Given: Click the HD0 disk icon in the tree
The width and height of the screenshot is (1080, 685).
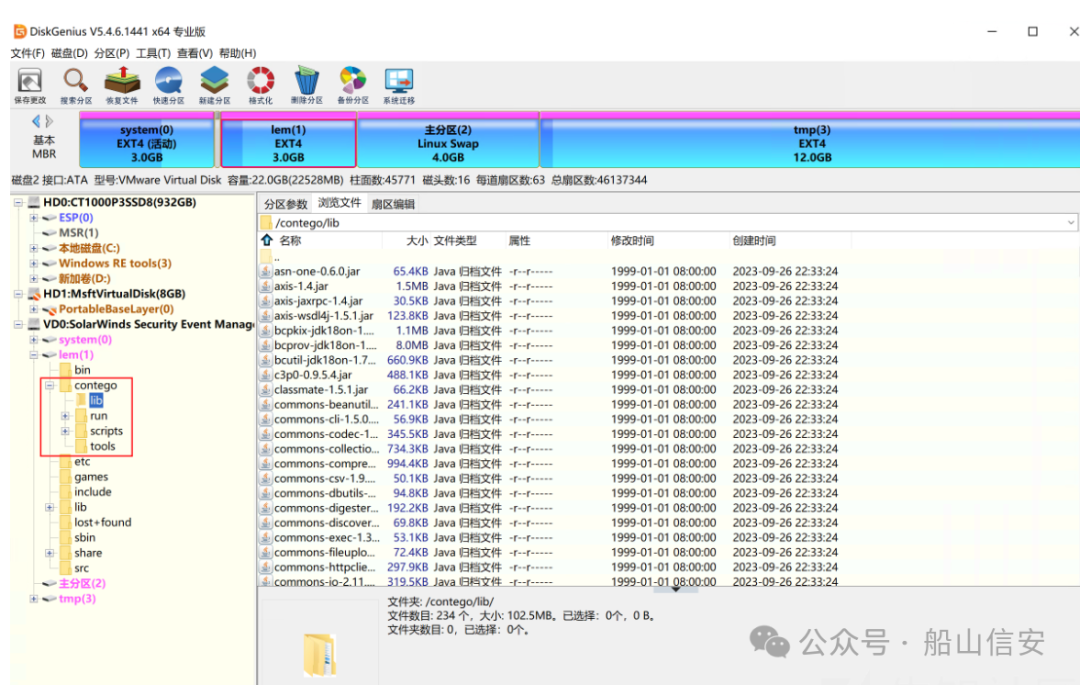Looking at the screenshot, I should coord(34,202).
